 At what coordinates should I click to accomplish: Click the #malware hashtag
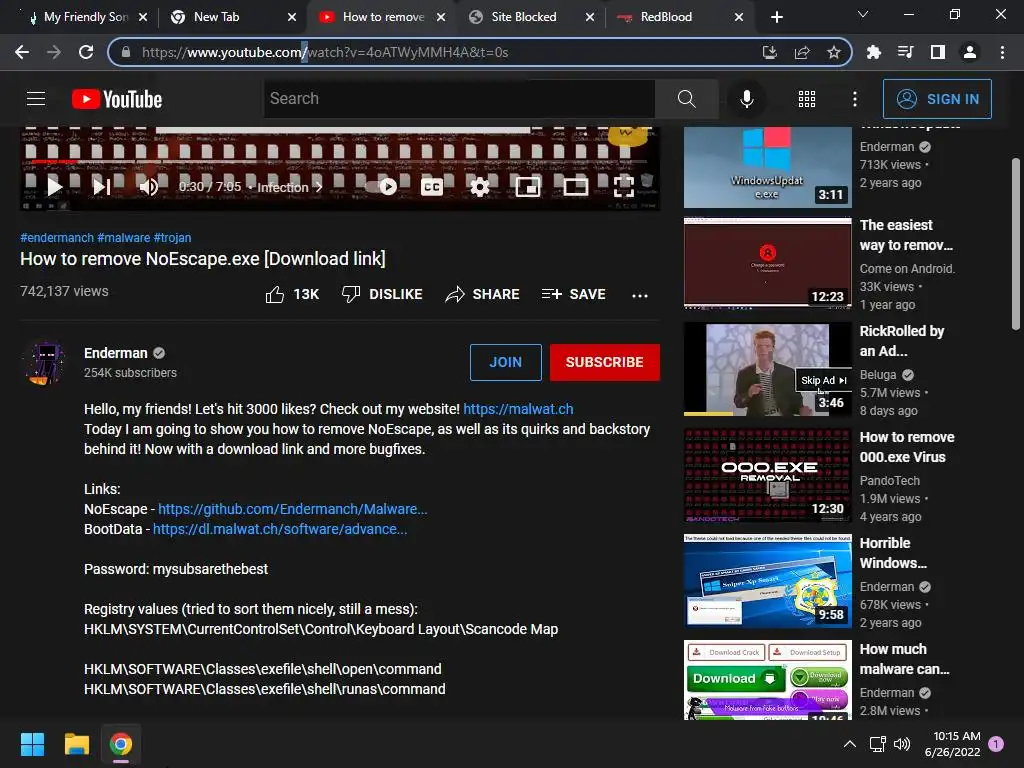point(123,238)
